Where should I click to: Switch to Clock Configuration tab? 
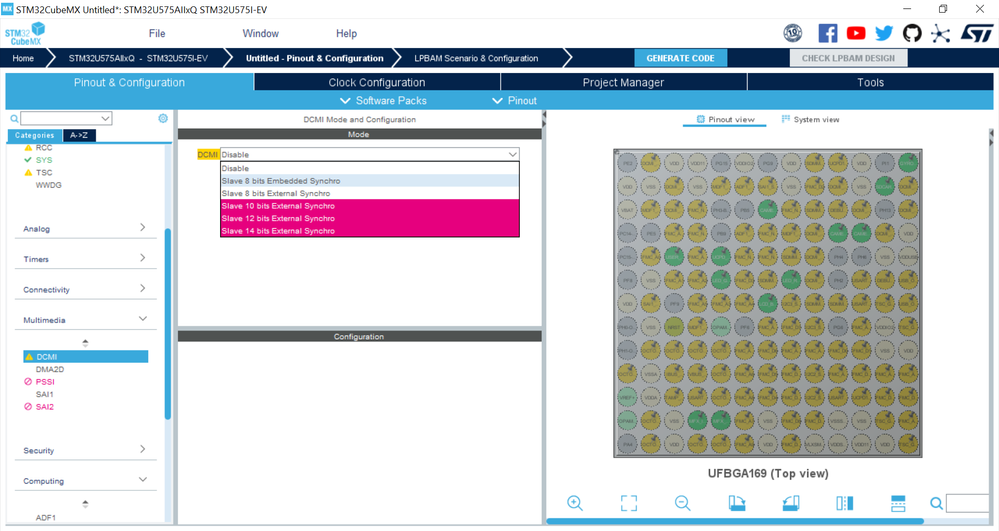click(377, 82)
